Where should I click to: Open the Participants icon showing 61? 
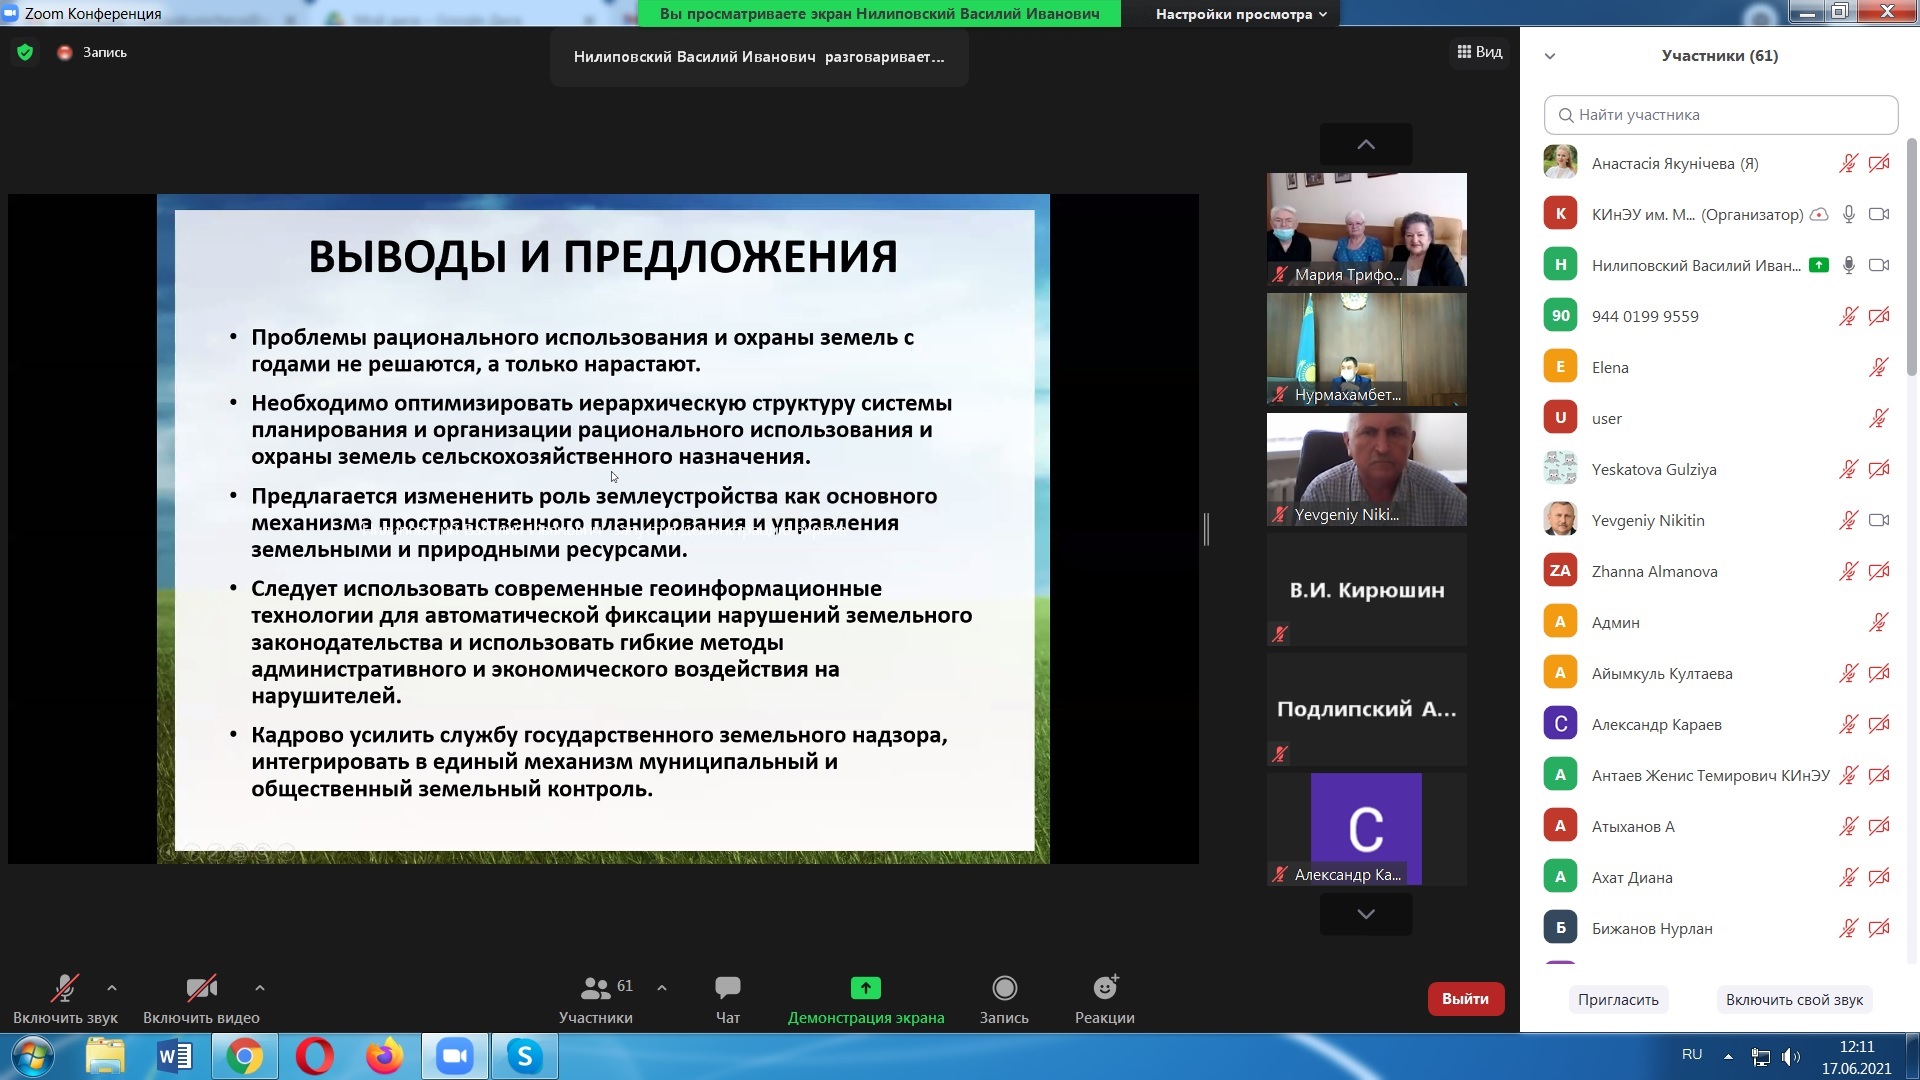click(596, 989)
